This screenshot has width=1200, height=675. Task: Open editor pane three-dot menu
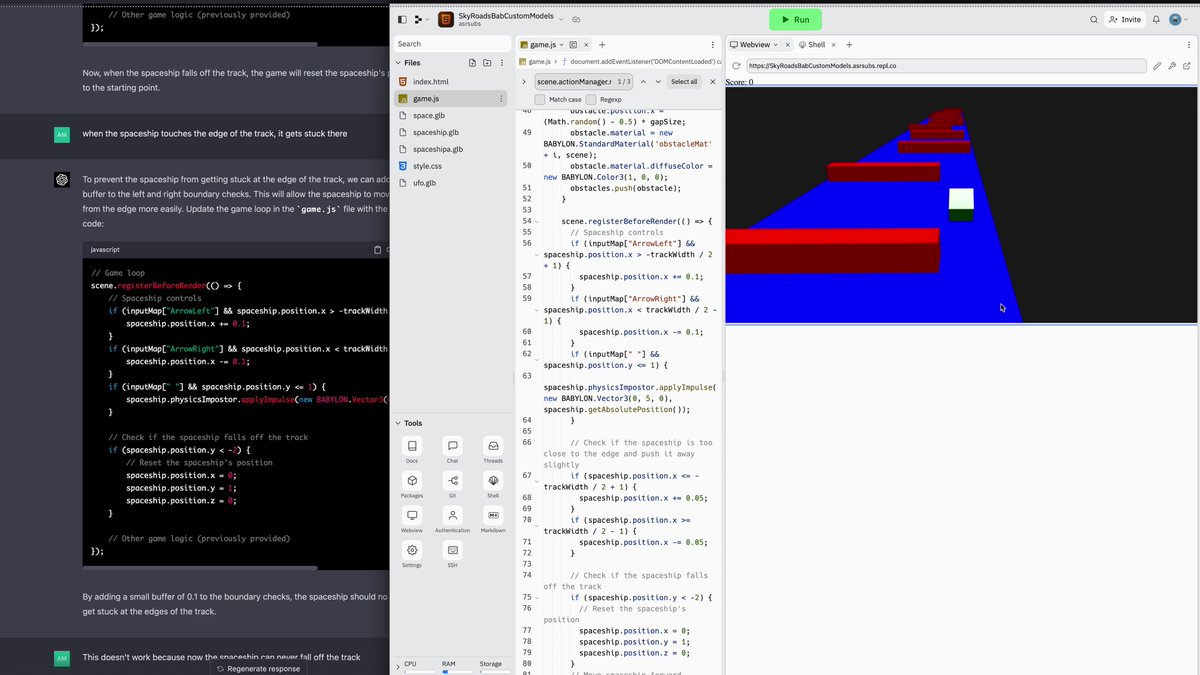tap(712, 45)
